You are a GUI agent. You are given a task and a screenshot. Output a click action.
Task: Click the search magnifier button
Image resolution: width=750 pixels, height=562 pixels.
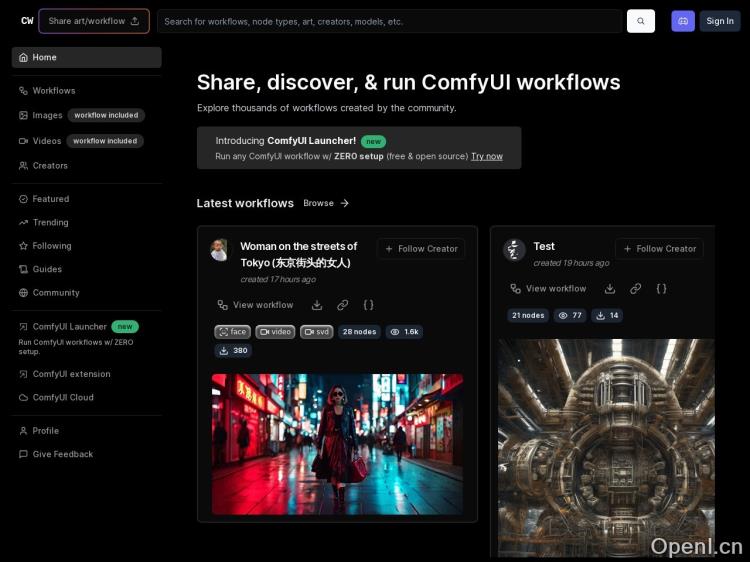click(640, 21)
